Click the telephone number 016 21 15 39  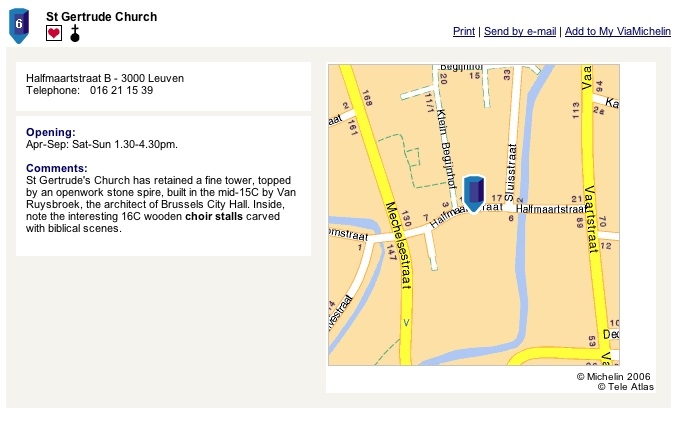pos(121,90)
